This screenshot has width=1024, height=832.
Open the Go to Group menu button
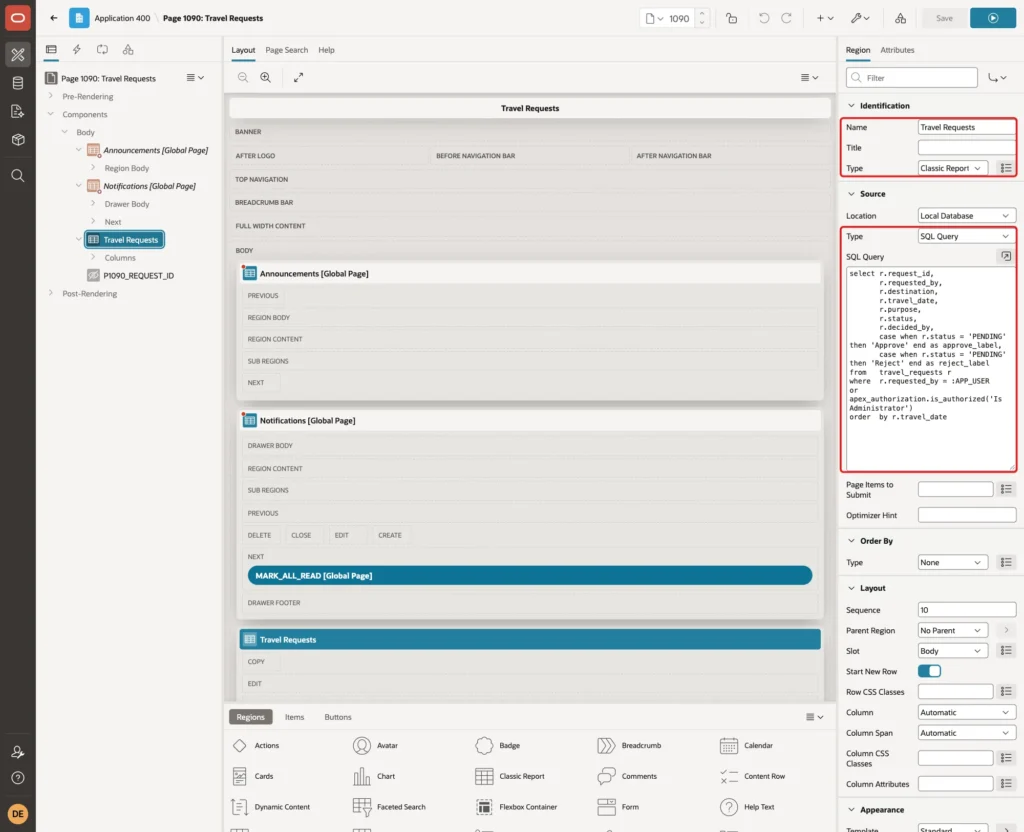[x=997, y=78]
